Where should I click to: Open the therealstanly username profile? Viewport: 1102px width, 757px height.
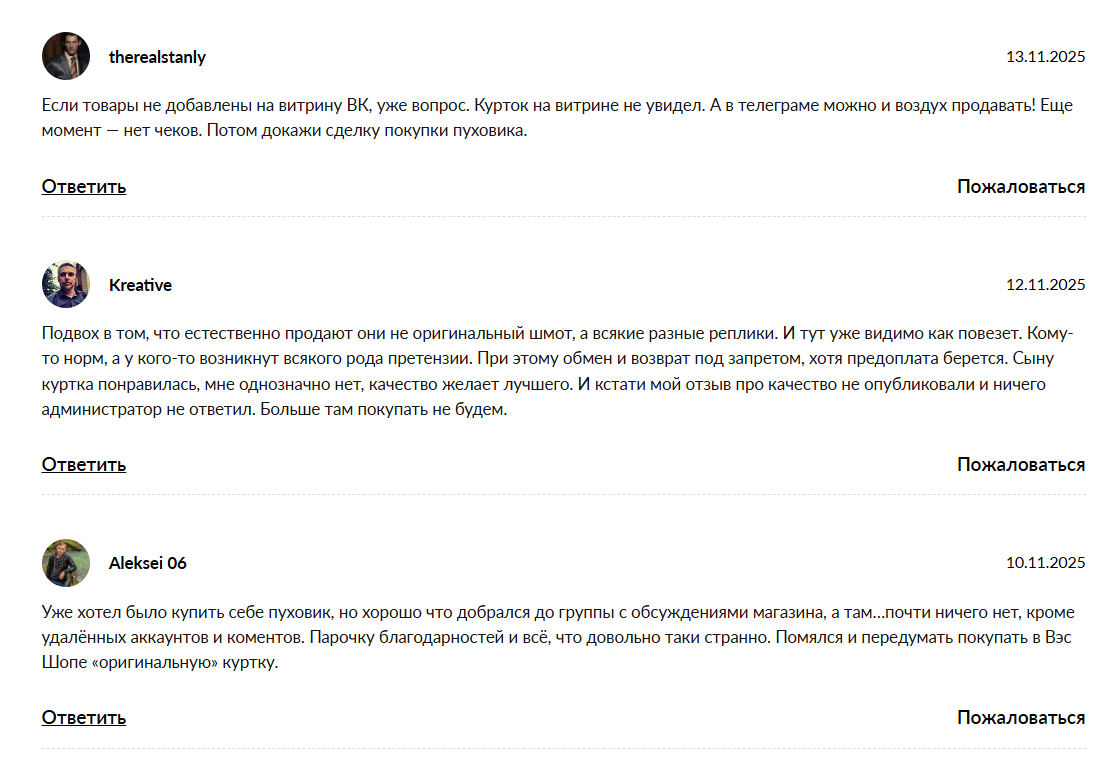157,57
